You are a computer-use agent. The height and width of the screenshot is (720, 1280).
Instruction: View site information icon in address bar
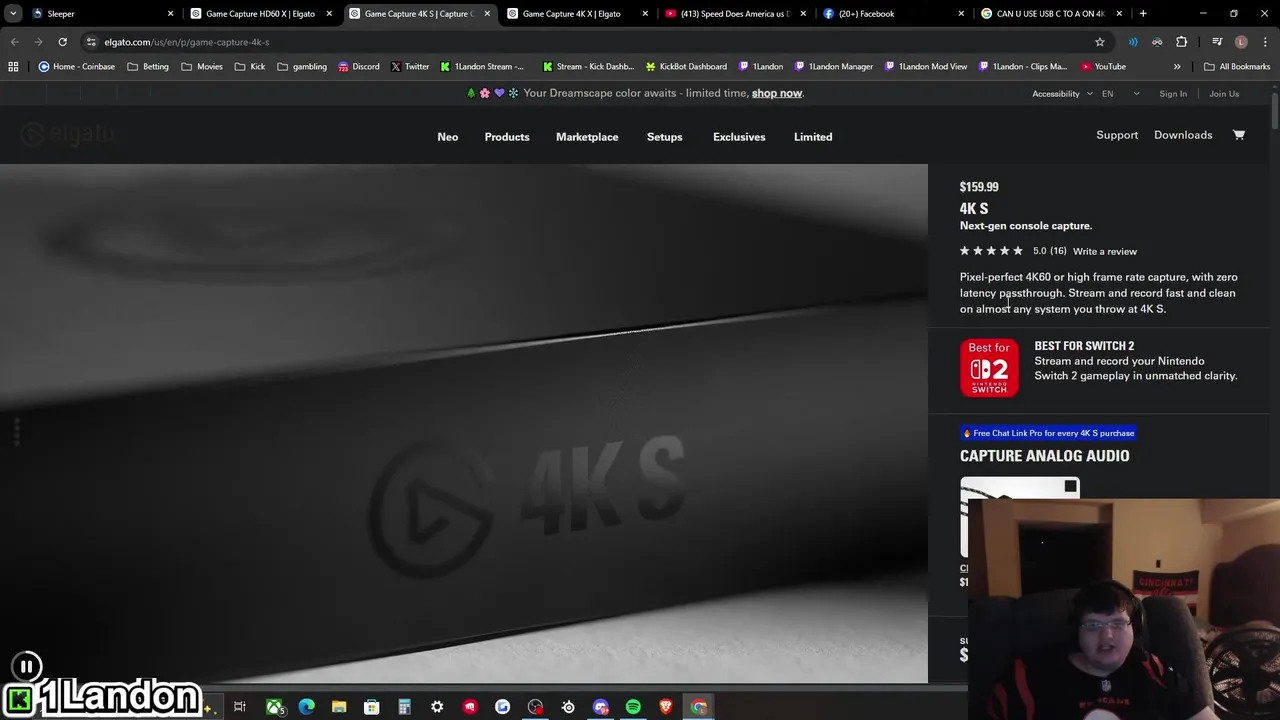point(91,42)
